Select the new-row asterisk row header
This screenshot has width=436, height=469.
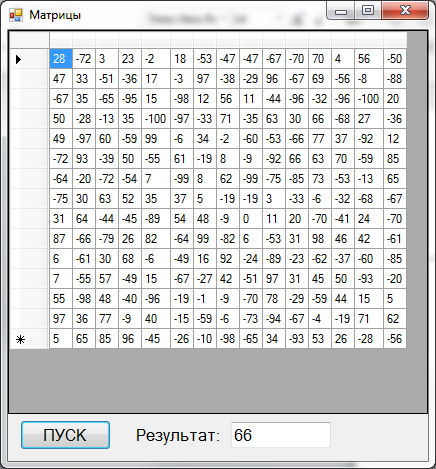(29, 339)
